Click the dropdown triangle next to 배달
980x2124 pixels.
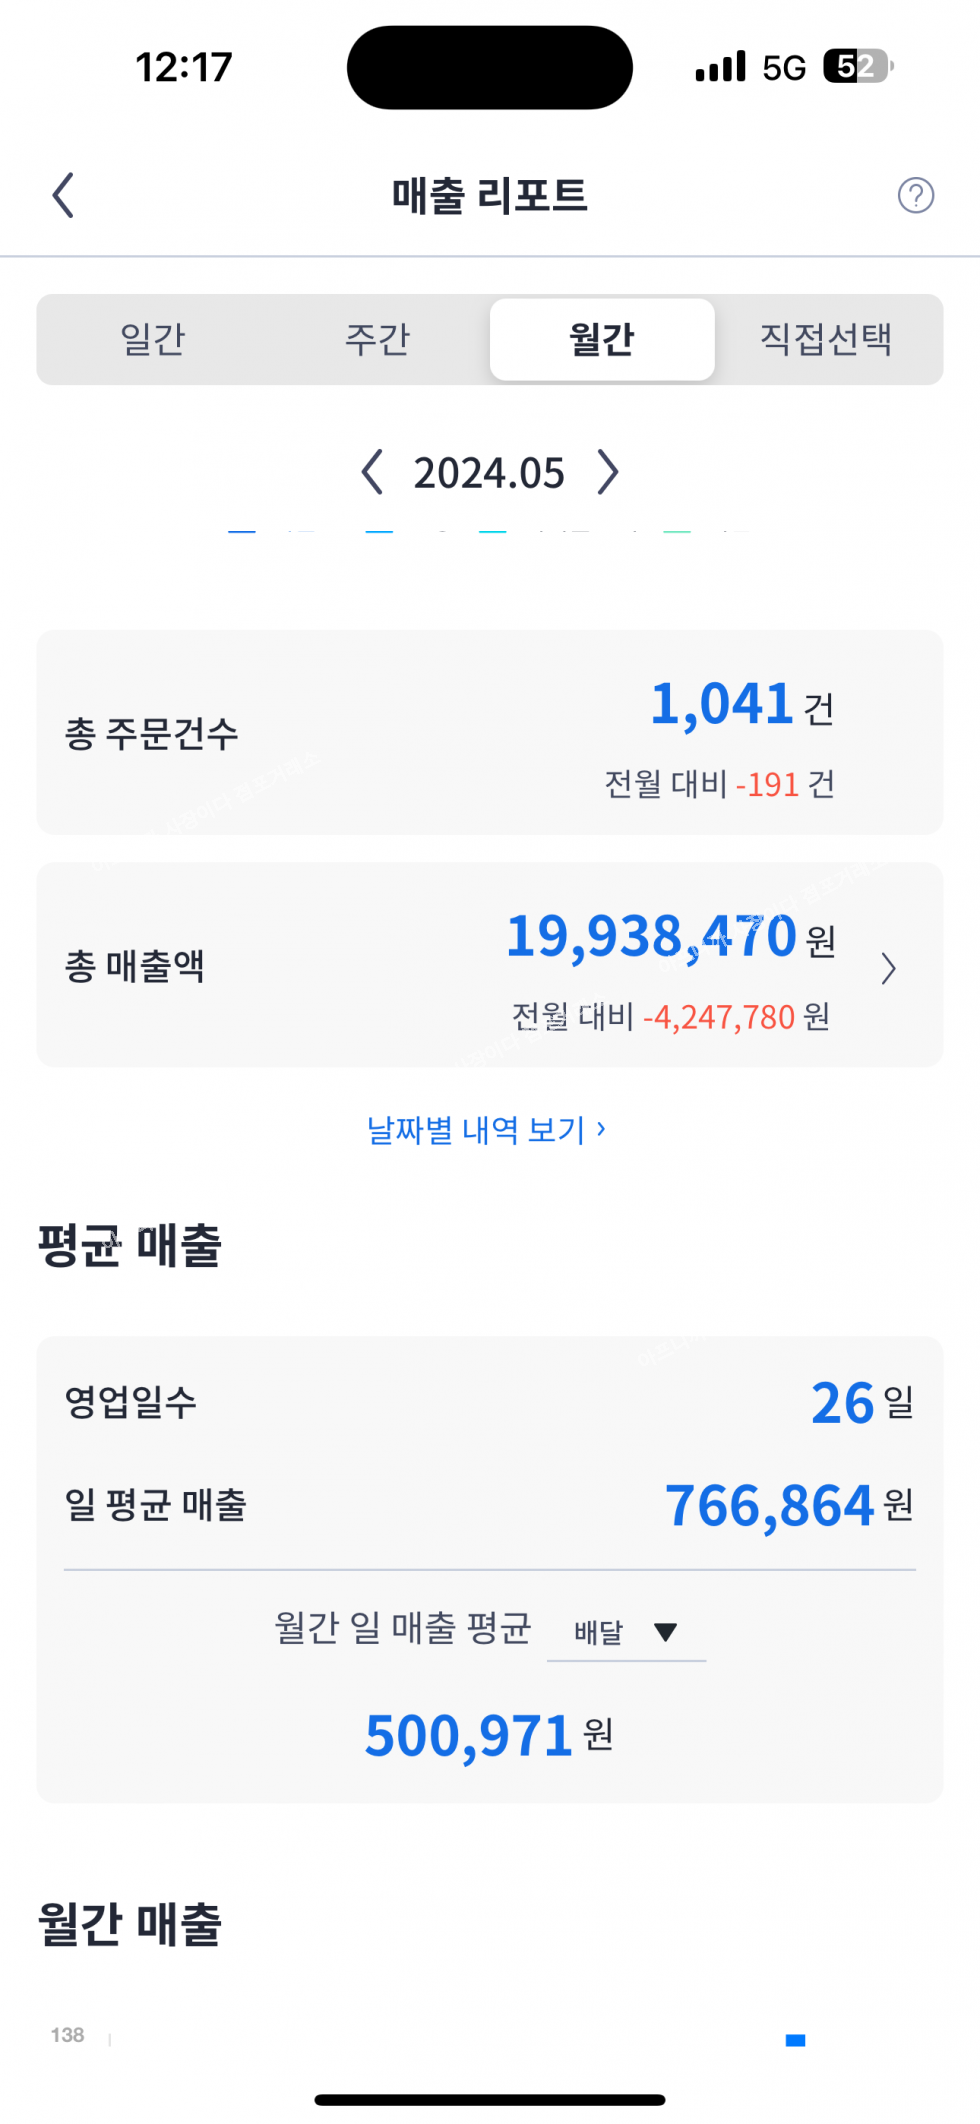(665, 1632)
